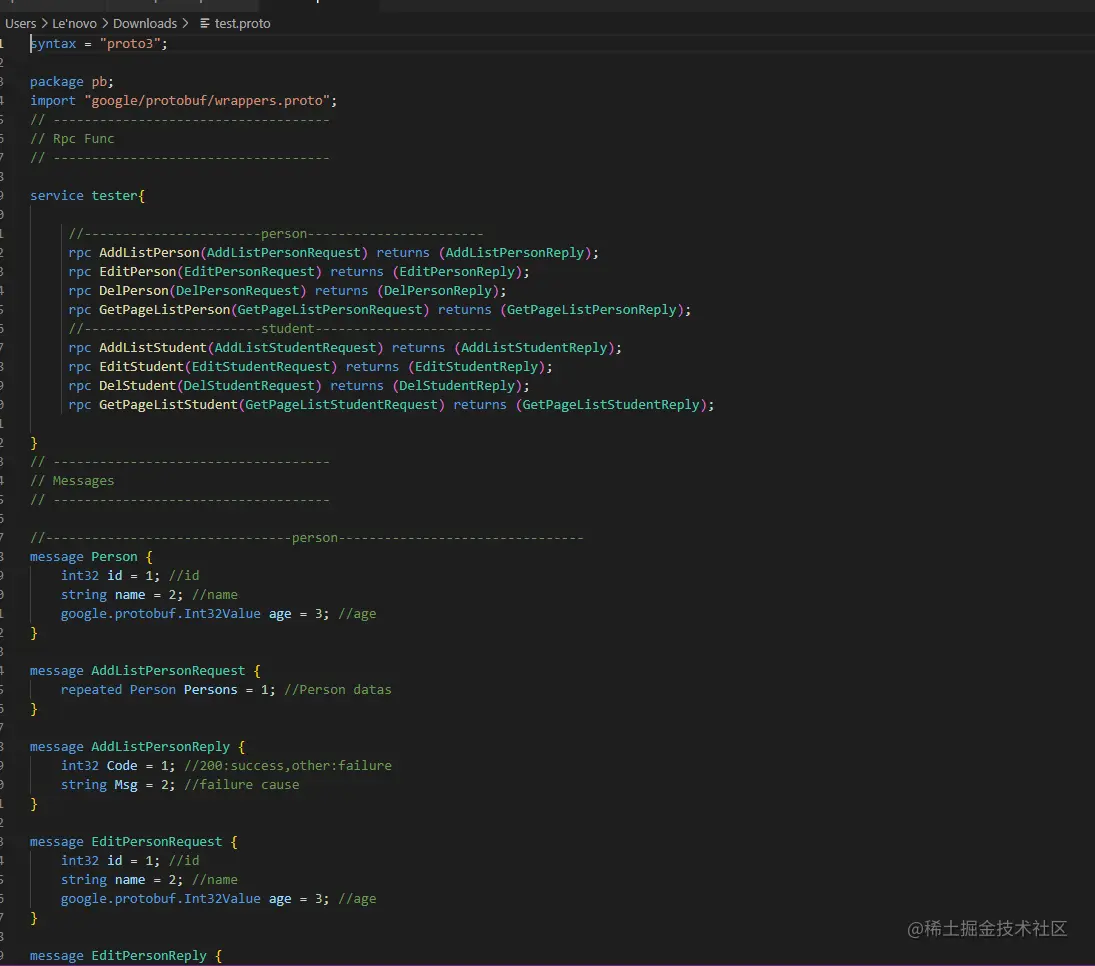The width and height of the screenshot is (1095, 966).
Task: Click the 'message Person {' declaration
Action: [x=91, y=557]
